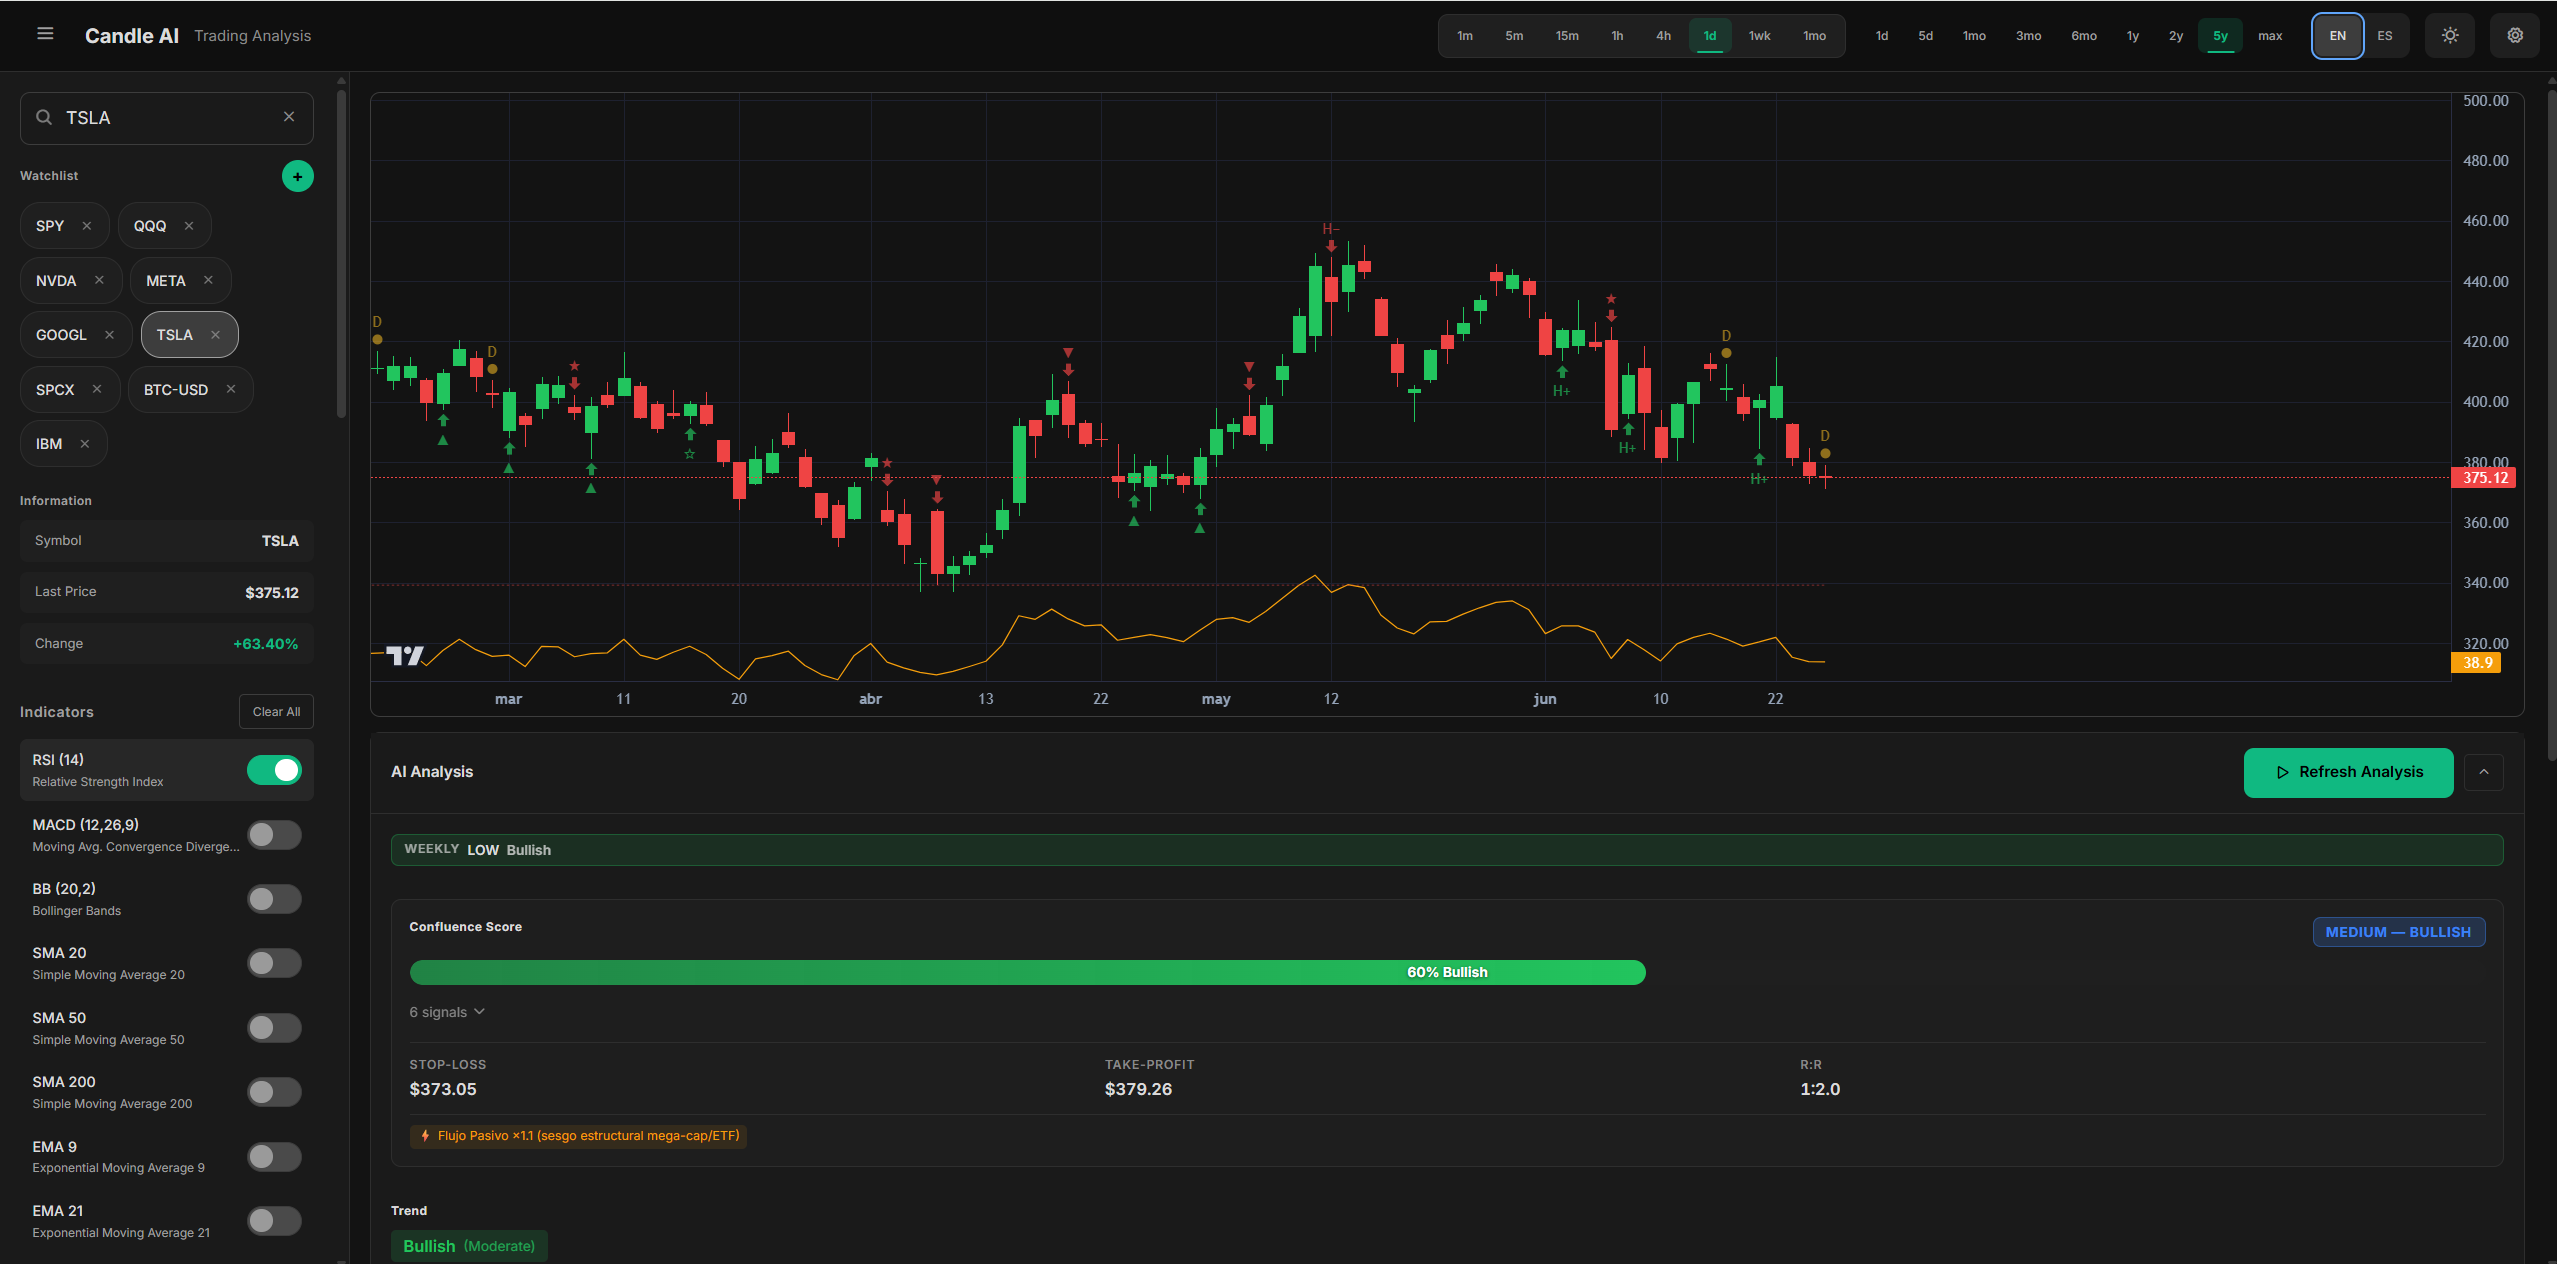
Task: Set range to 6mo
Action: click(2084, 36)
